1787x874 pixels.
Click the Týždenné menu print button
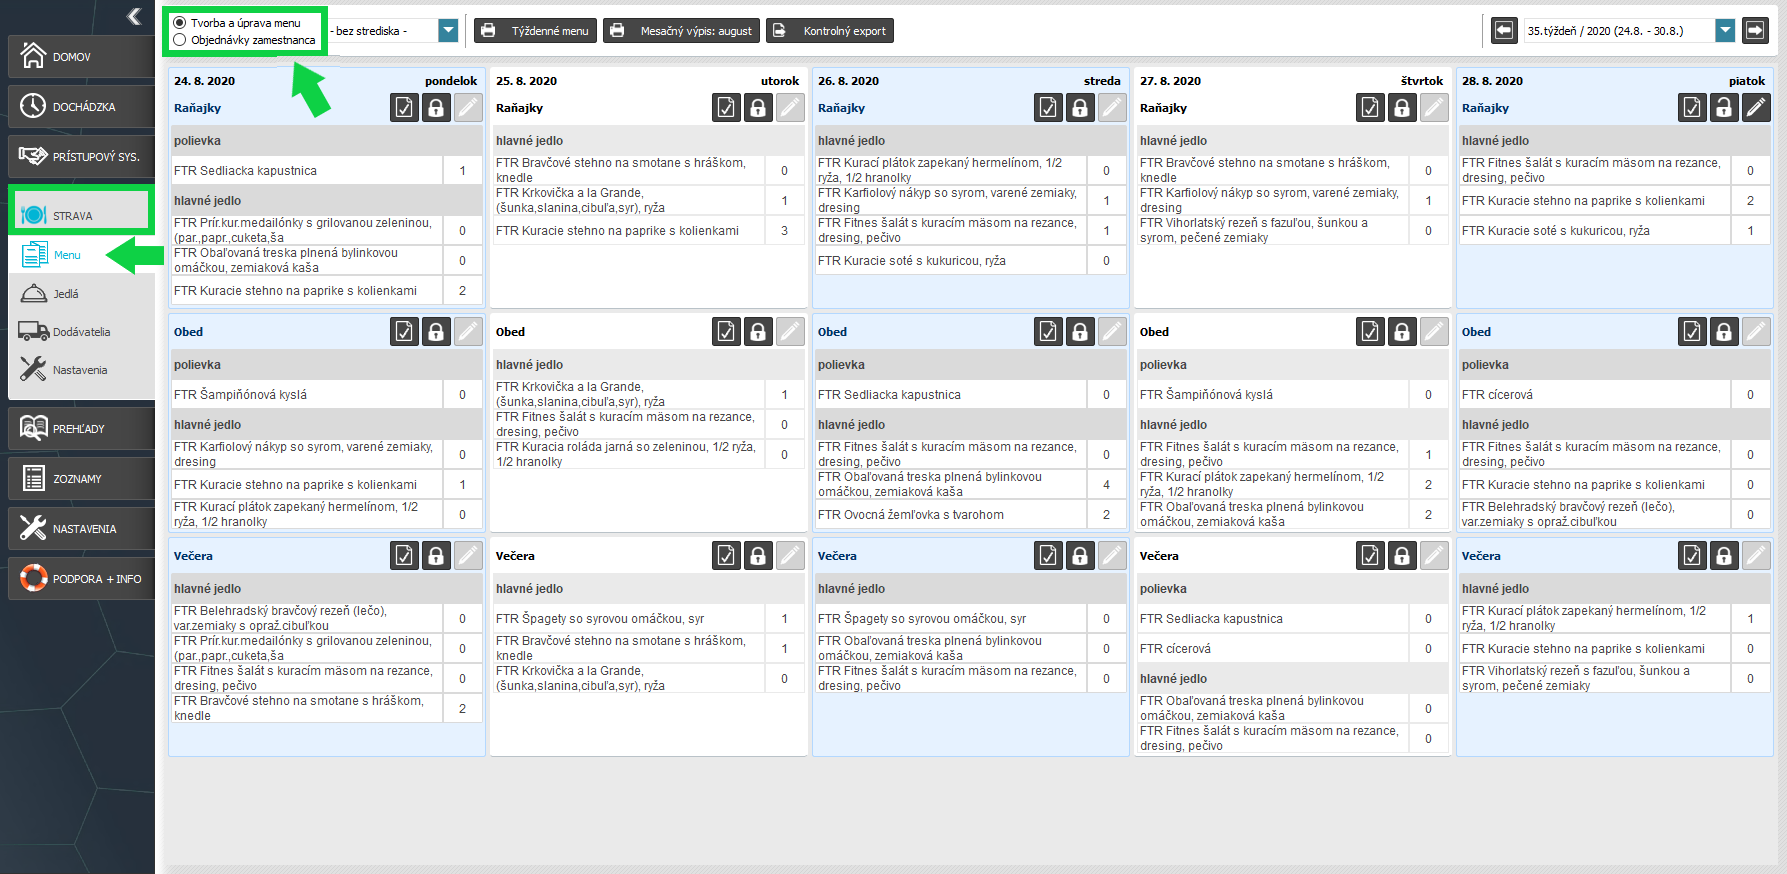point(535,31)
